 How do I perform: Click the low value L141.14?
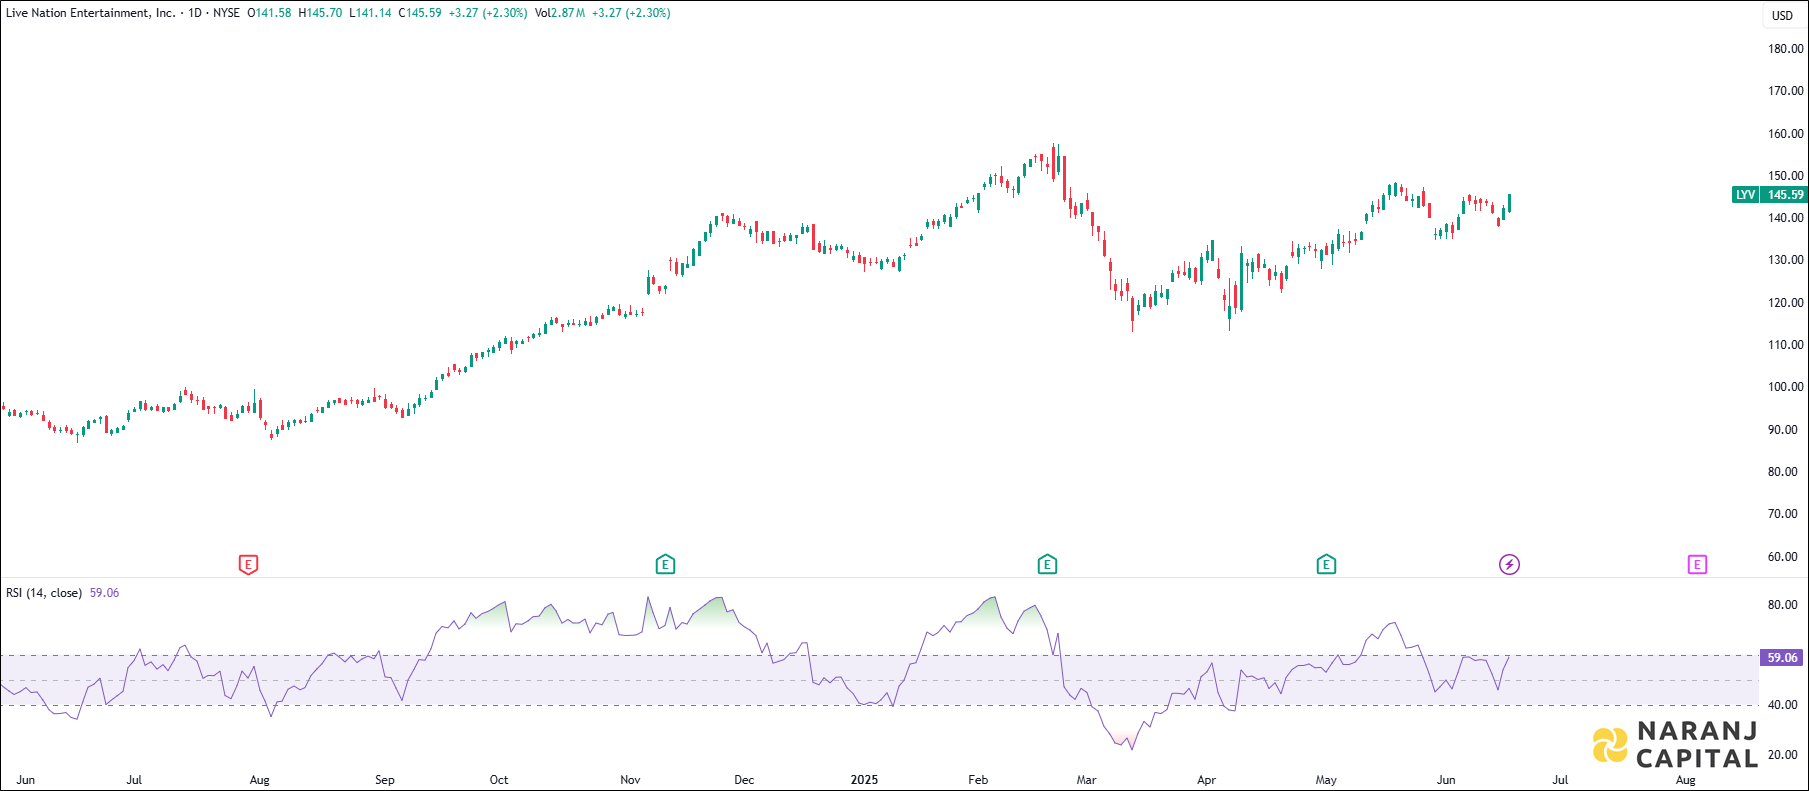pos(370,13)
